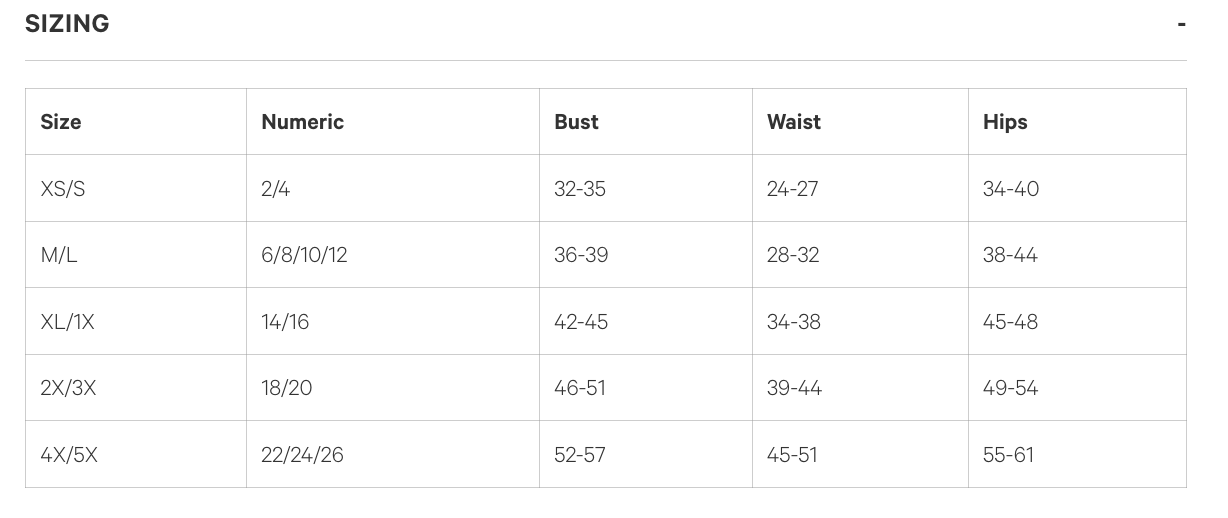Select the XL/1X size cell

[x=67, y=322]
